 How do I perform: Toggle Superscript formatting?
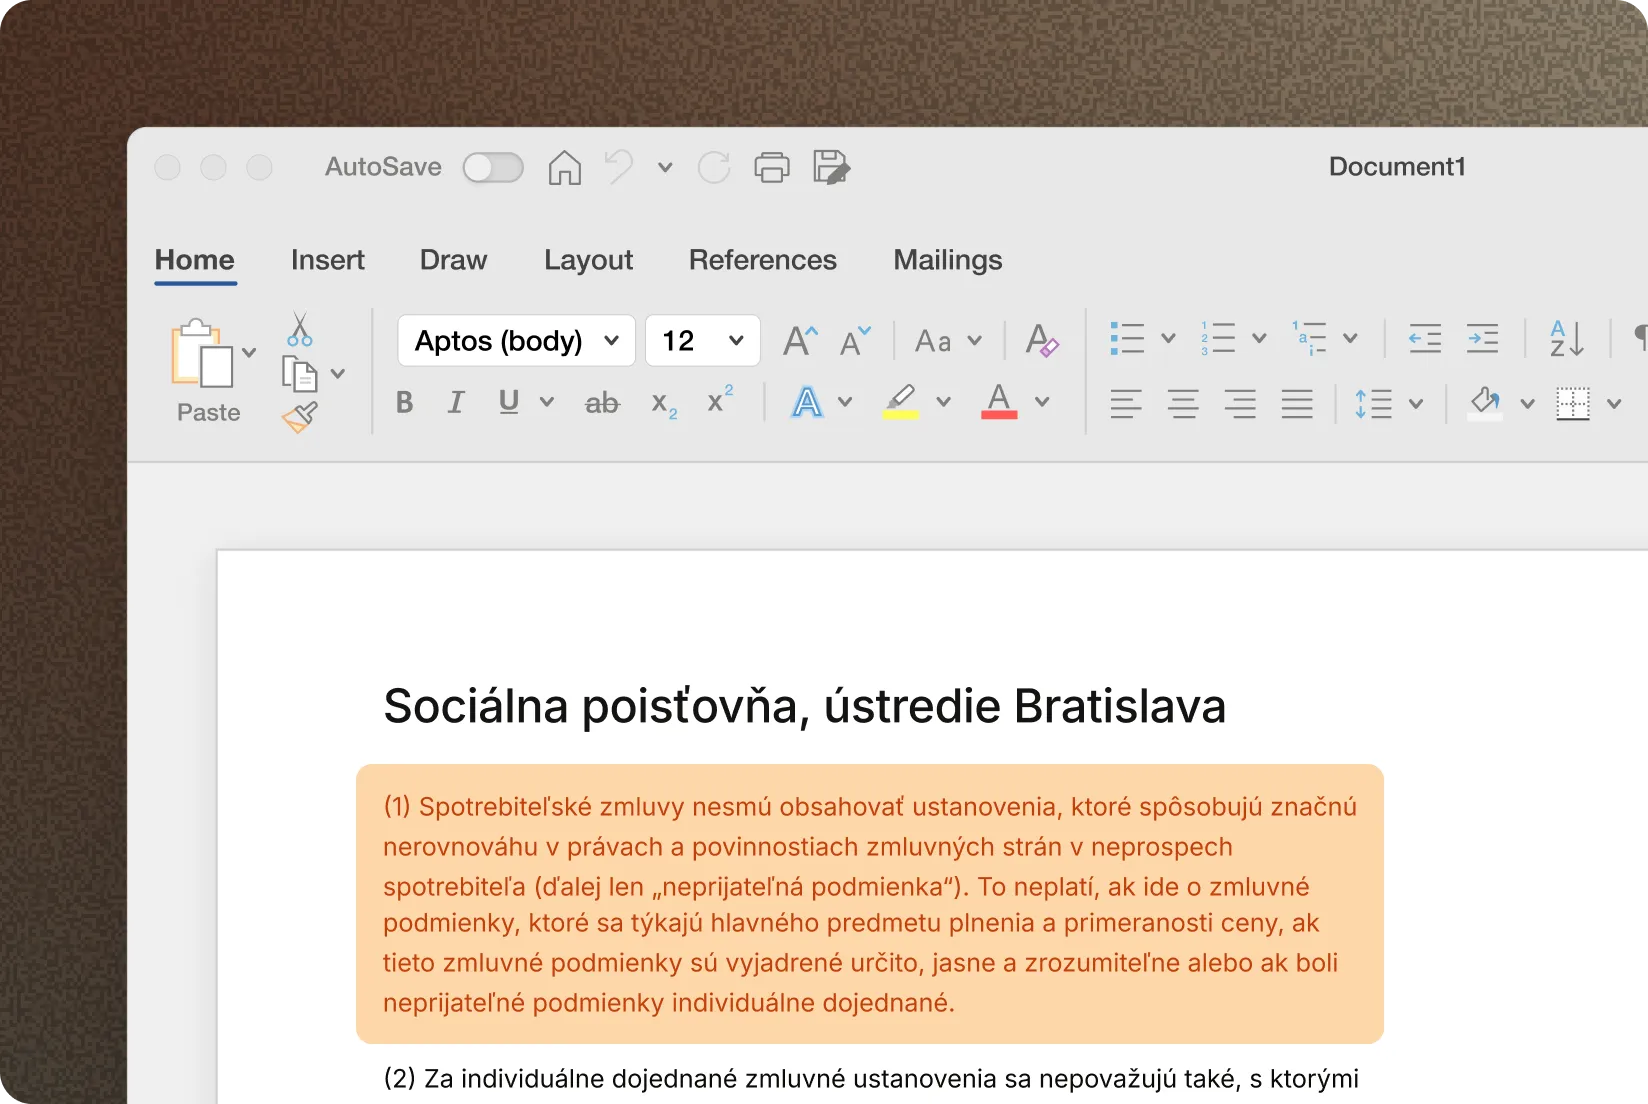(x=720, y=399)
